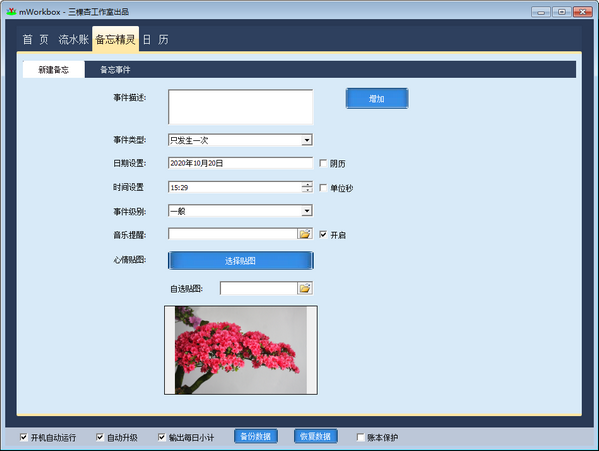Screen dimensions: 599x451
Task: Switch to 新建备忘 sub-tab
Action: click(x=53, y=70)
